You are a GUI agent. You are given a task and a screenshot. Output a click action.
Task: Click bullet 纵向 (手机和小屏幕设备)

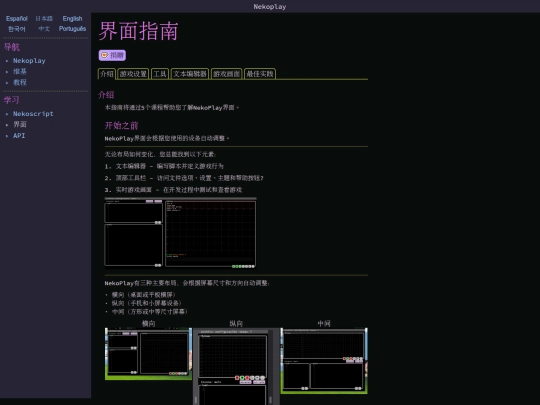coord(146,303)
